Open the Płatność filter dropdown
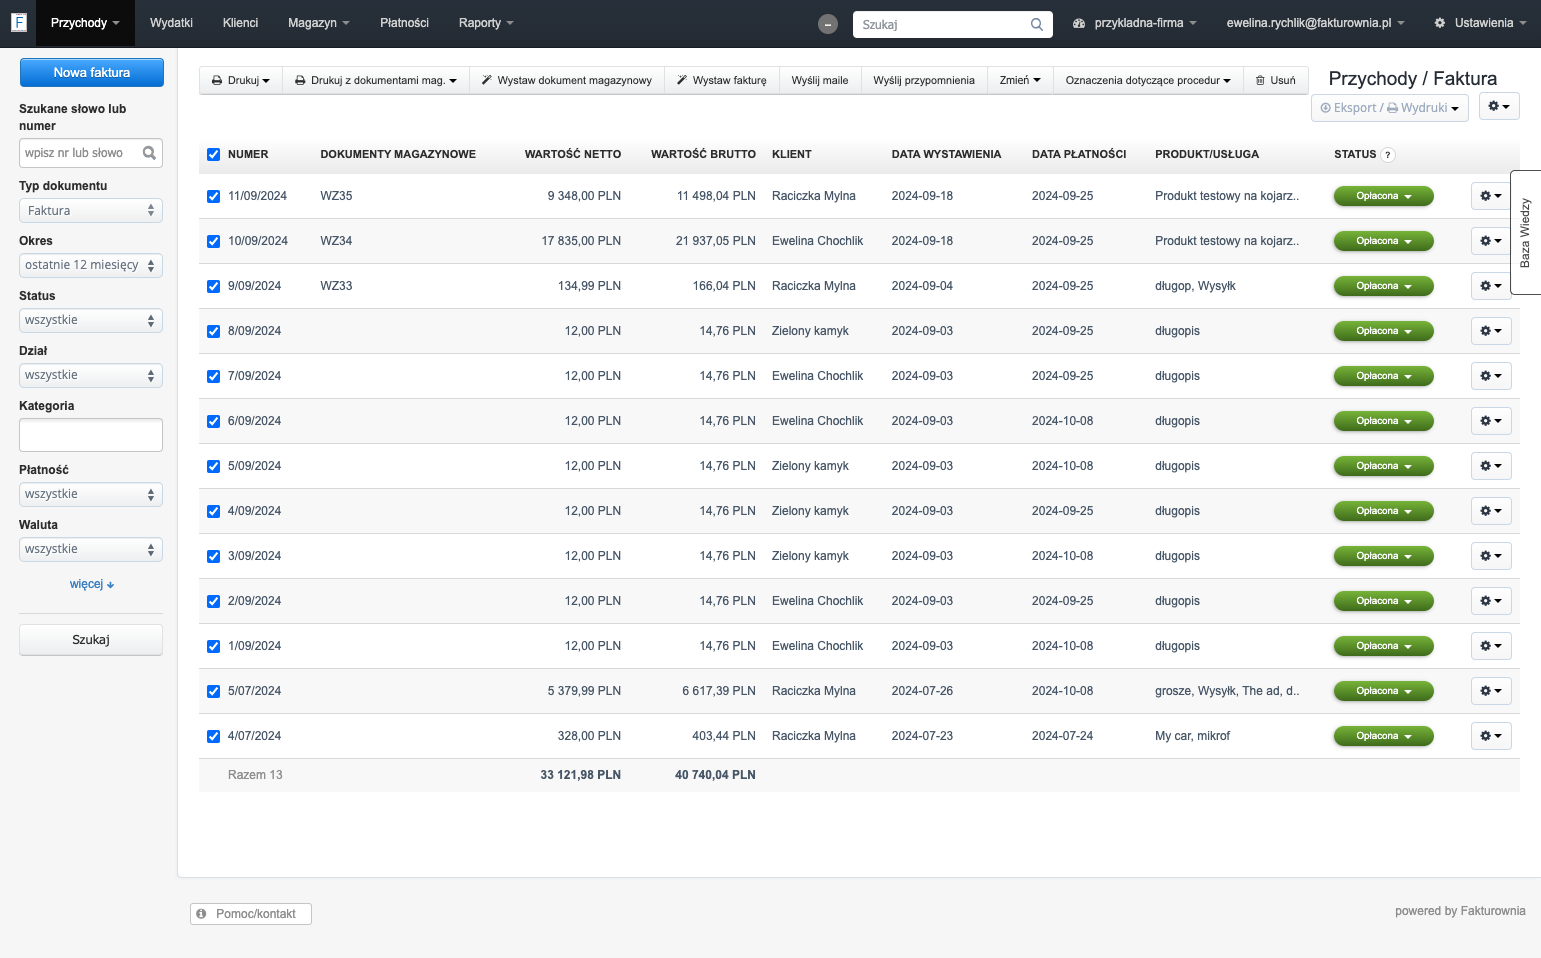Screen dimensions: 1541x958 tap(91, 494)
